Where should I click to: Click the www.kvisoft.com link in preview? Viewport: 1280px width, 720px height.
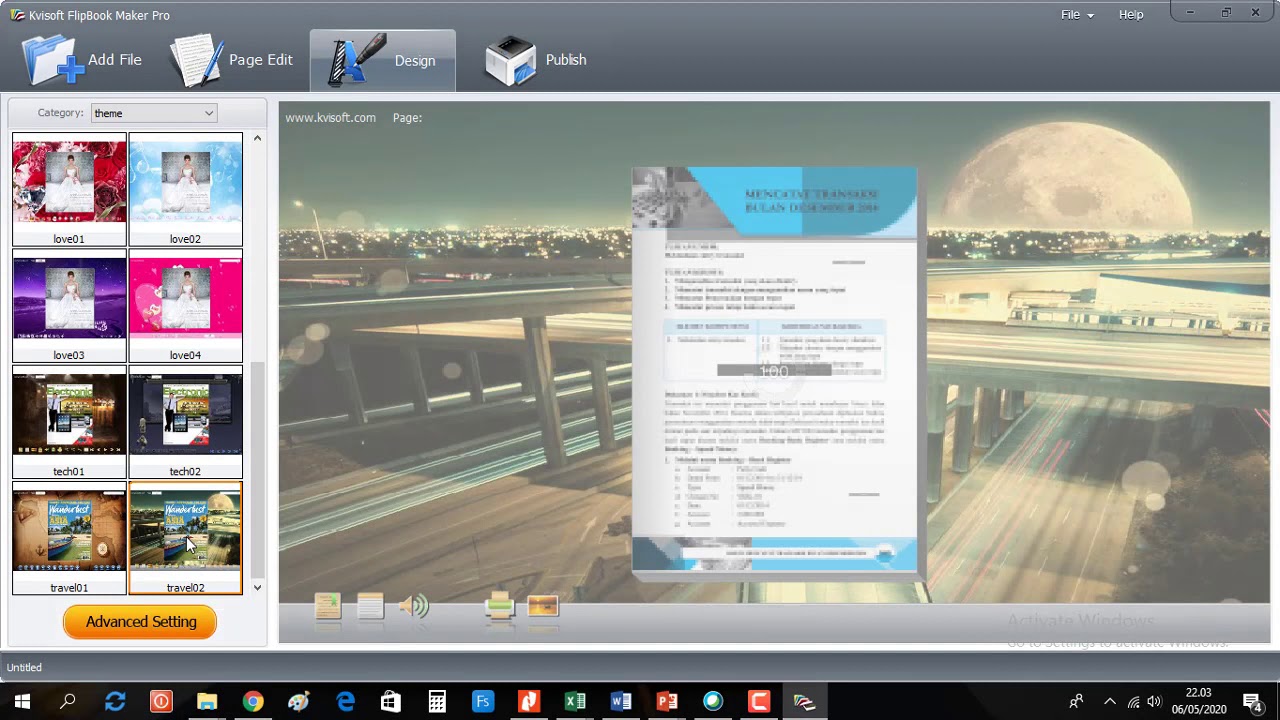point(330,118)
